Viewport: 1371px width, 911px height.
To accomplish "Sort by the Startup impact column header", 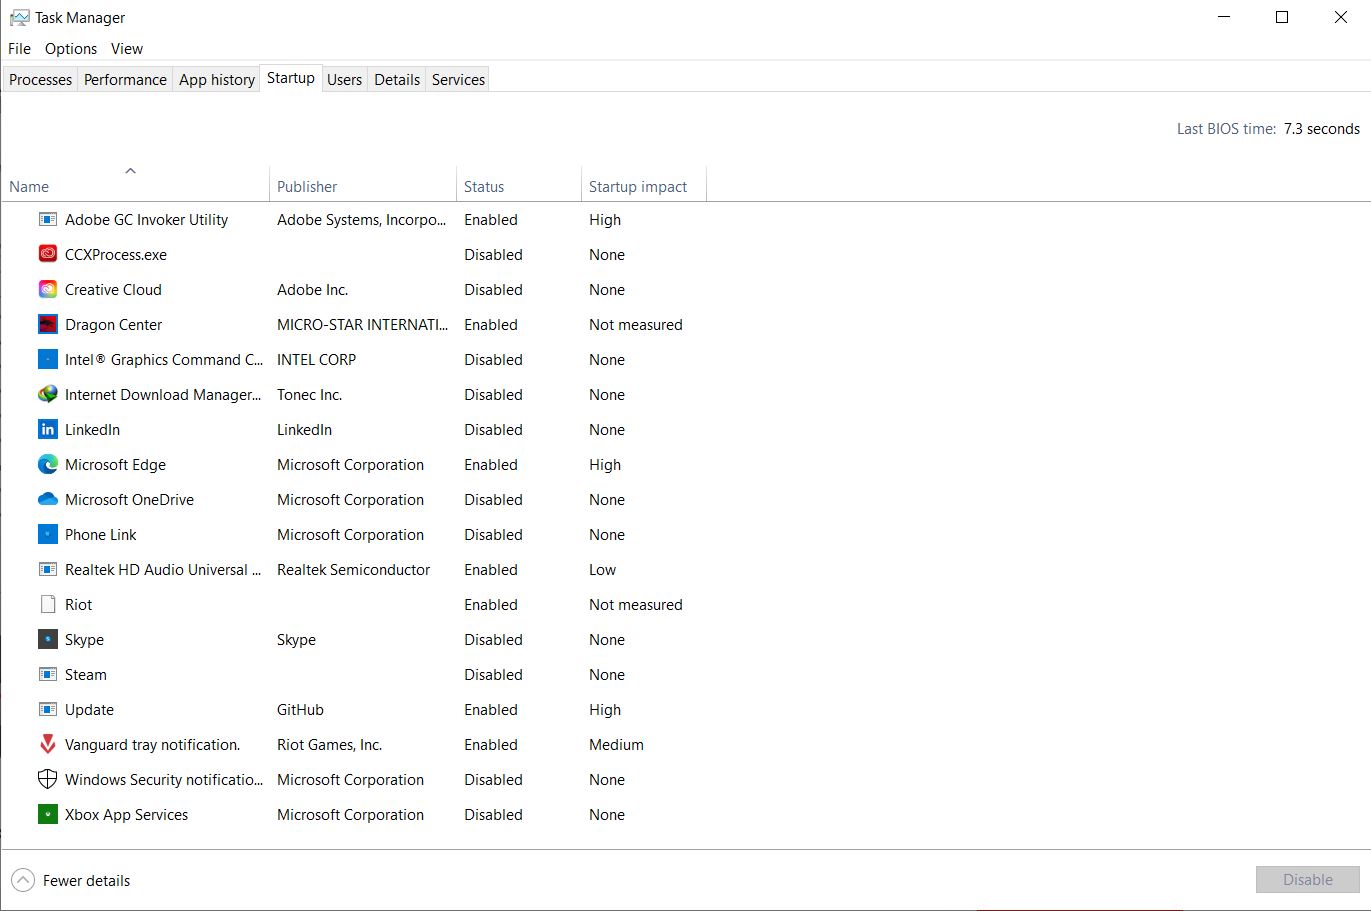I will coord(643,184).
